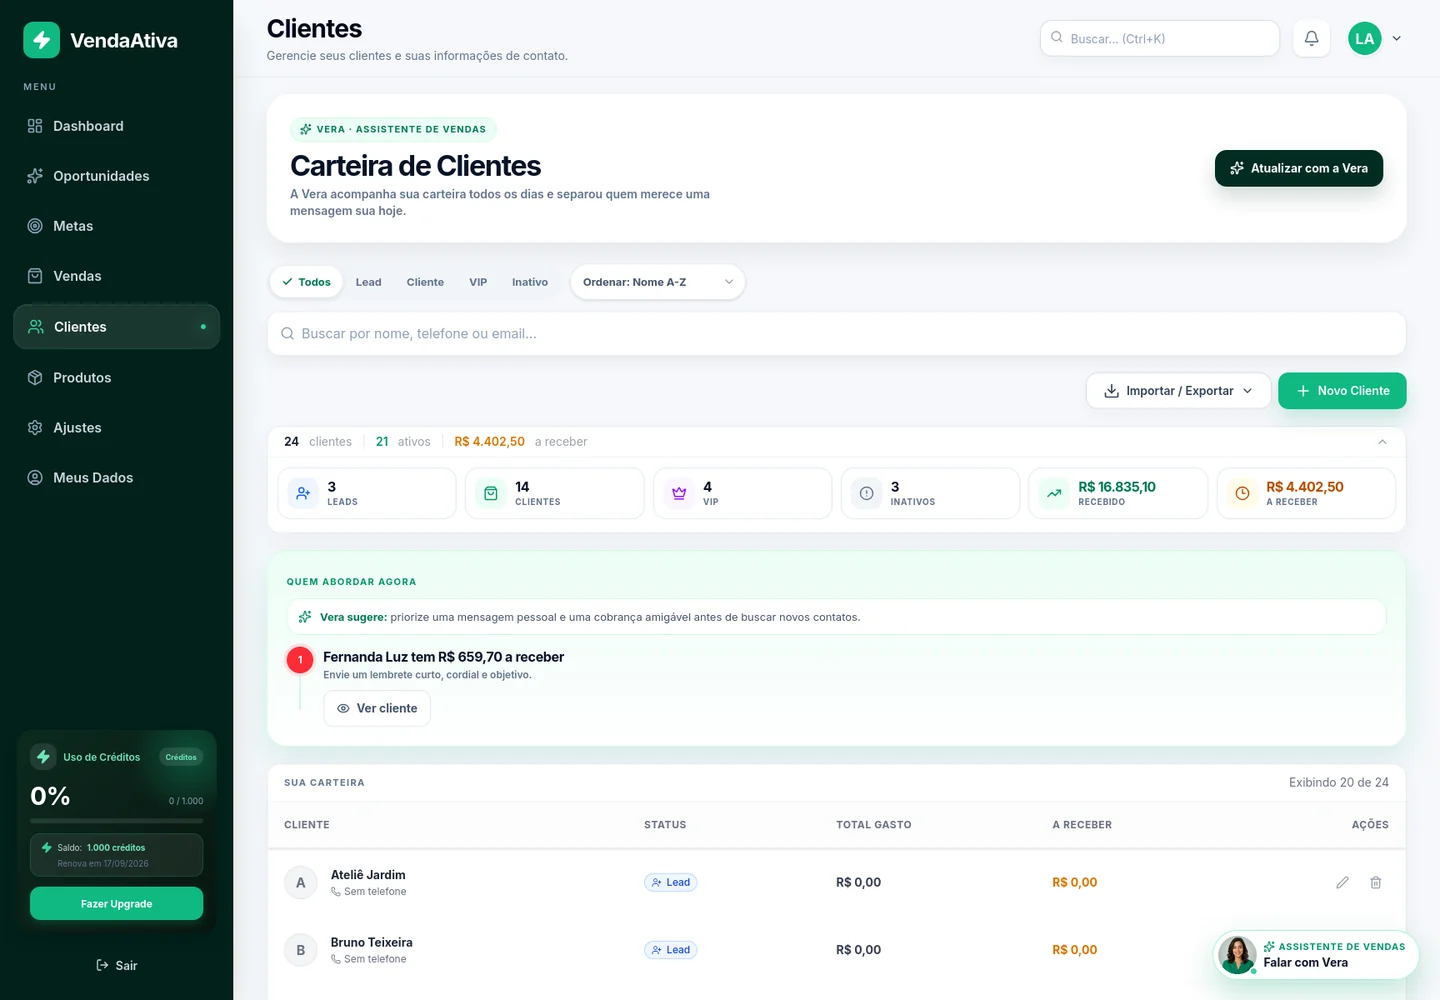Open notifications bell icon
The image size is (1440, 1000).
tap(1311, 38)
